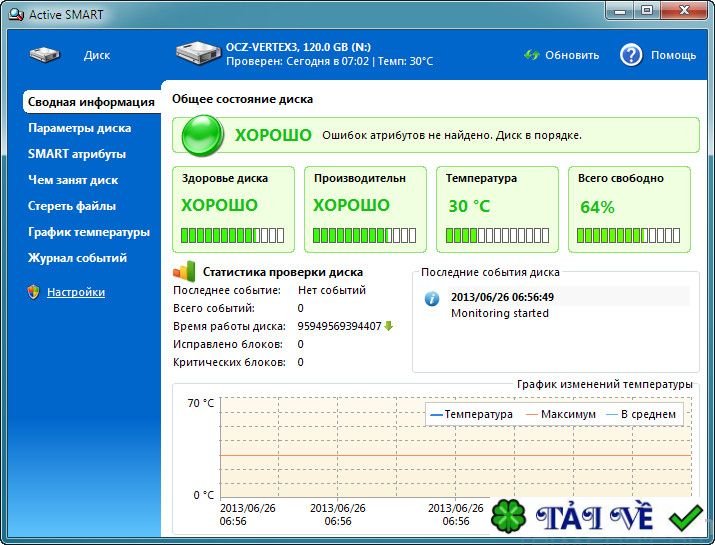Minimize the Active SMART window
This screenshot has height=545, width=715.
[x=620, y=10]
